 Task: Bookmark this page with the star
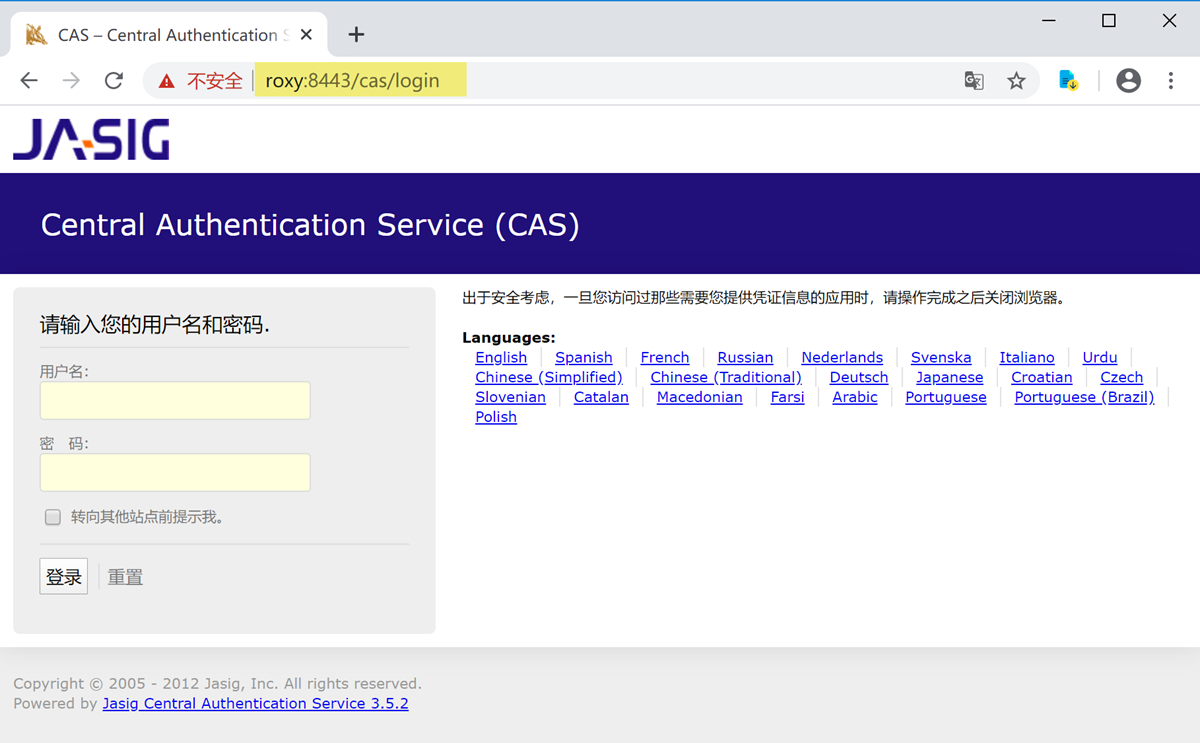pyautogui.click(x=1016, y=81)
